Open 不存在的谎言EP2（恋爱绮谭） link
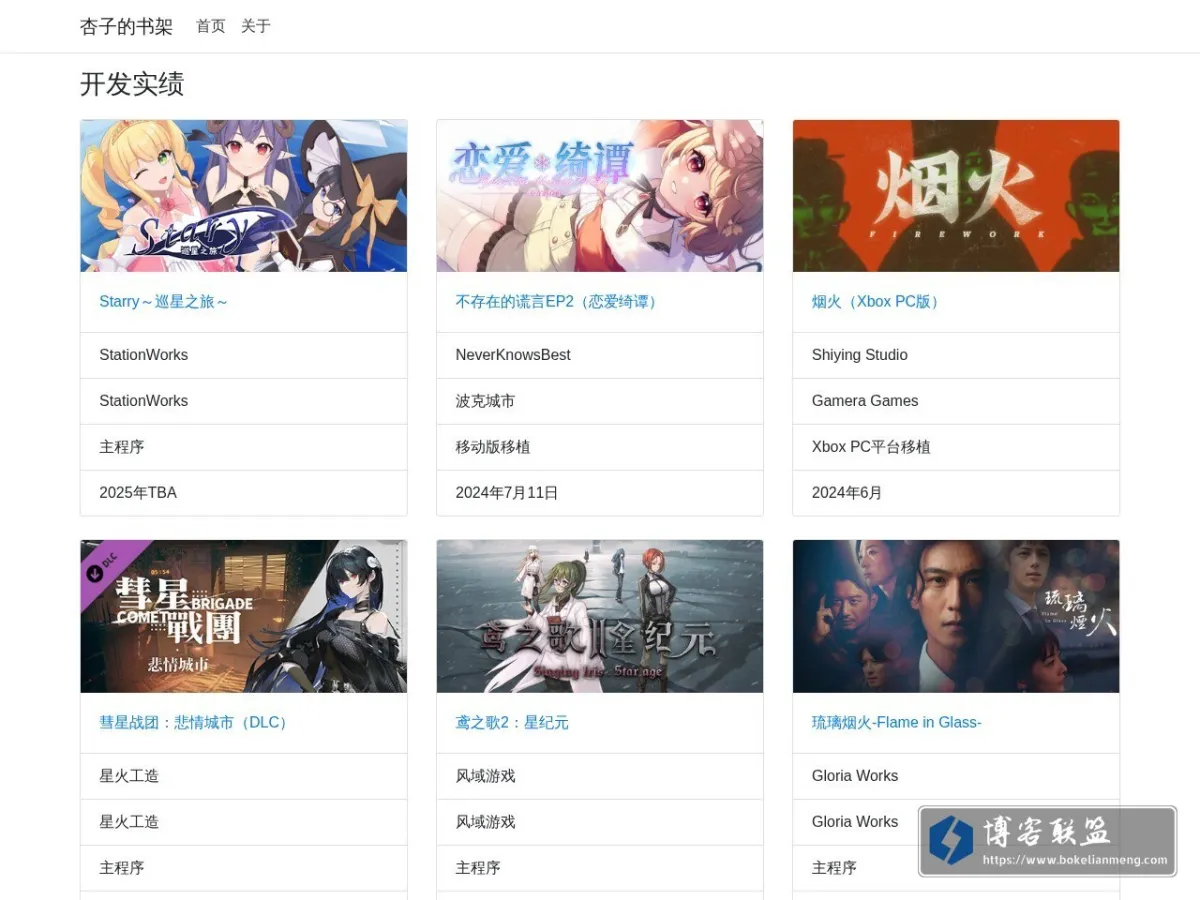This screenshot has height=900, width=1200. point(559,302)
